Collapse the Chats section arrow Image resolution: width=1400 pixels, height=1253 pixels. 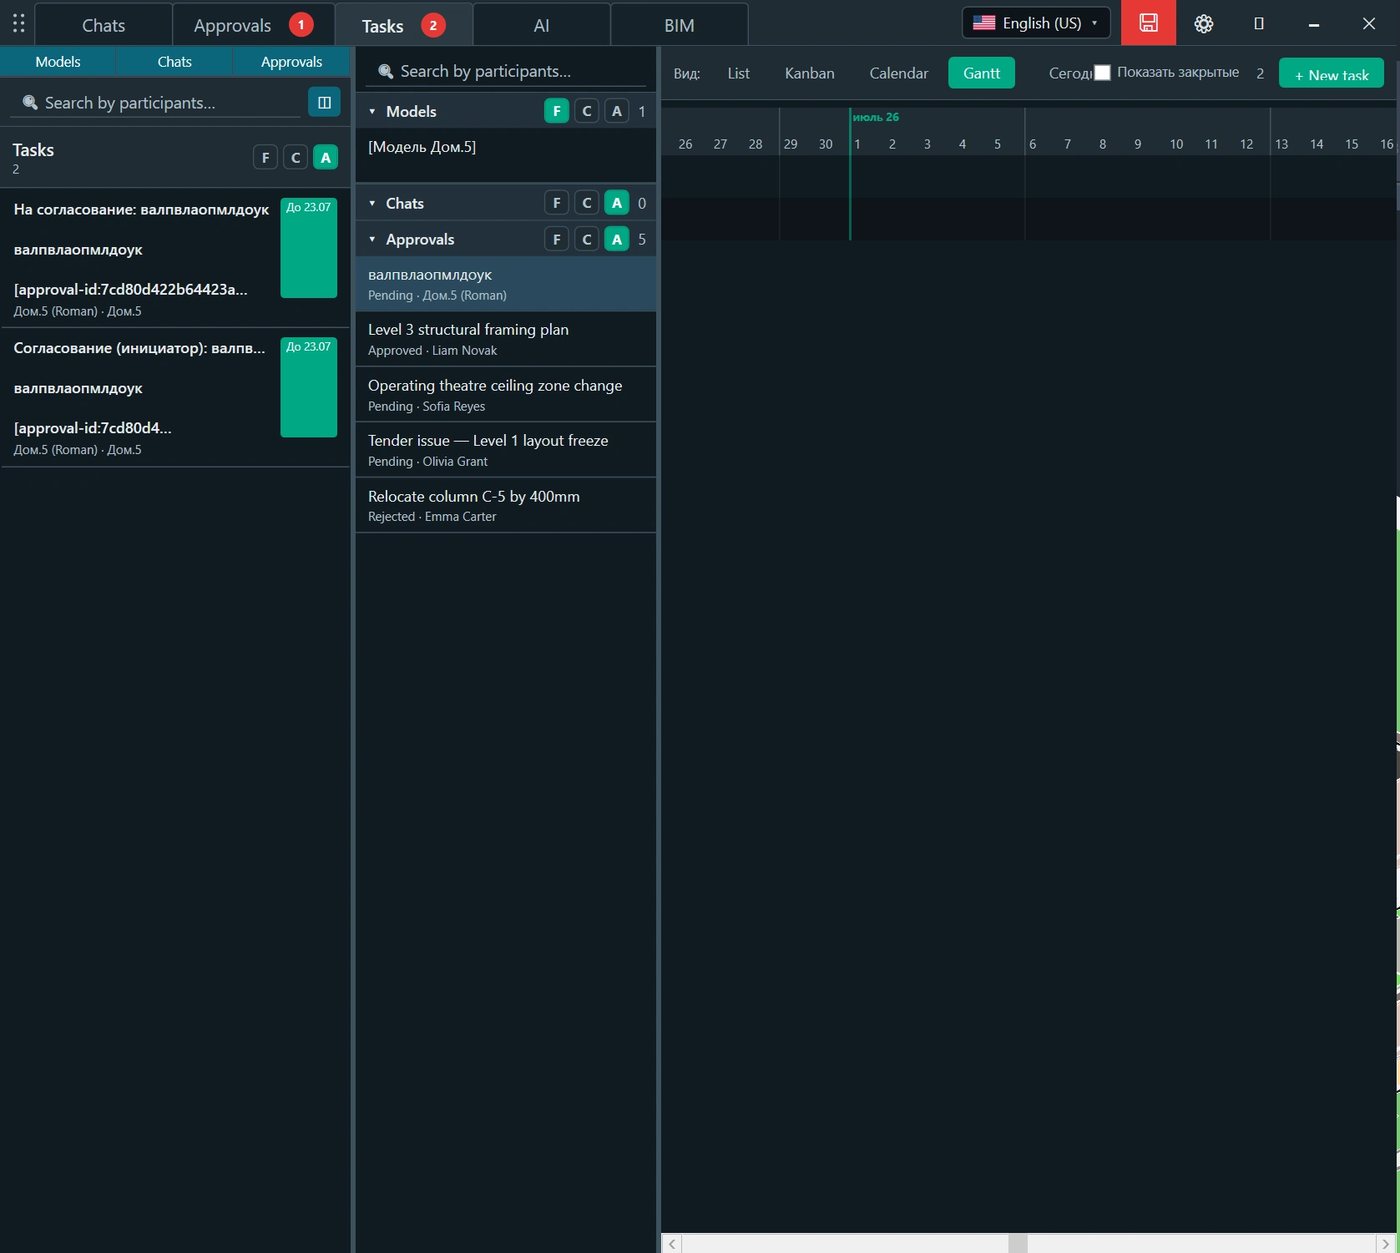click(x=372, y=203)
